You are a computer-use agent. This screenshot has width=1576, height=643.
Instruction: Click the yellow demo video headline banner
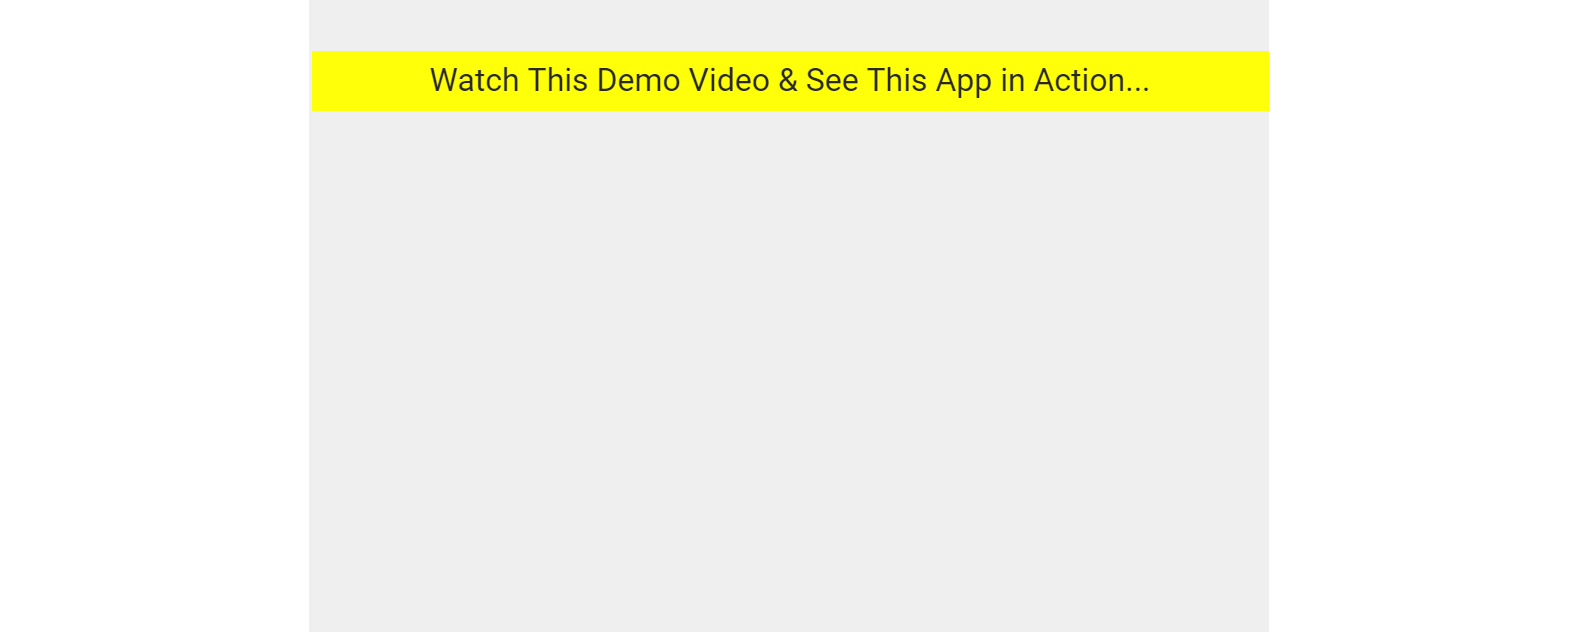(x=790, y=81)
